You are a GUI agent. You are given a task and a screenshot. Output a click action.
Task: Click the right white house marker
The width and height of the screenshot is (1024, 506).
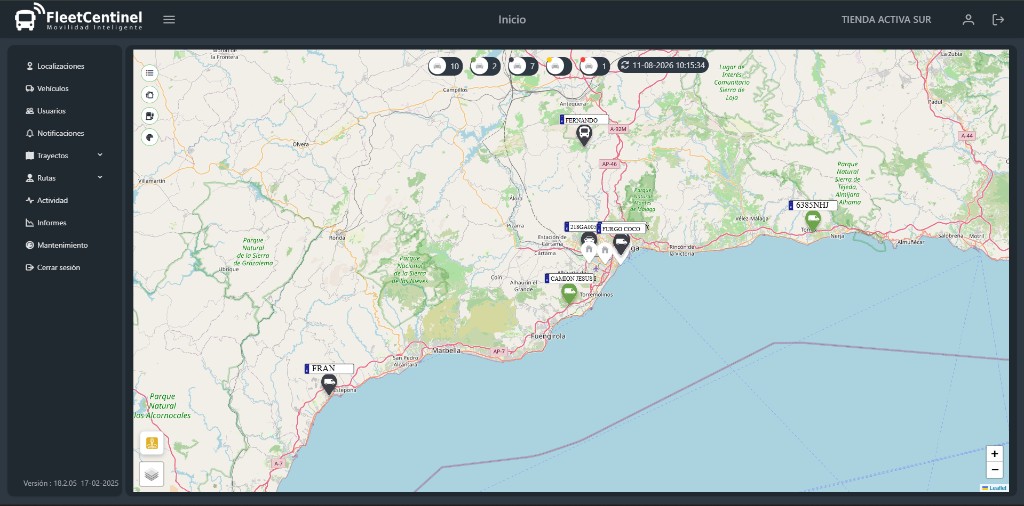pyautogui.click(x=605, y=252)
